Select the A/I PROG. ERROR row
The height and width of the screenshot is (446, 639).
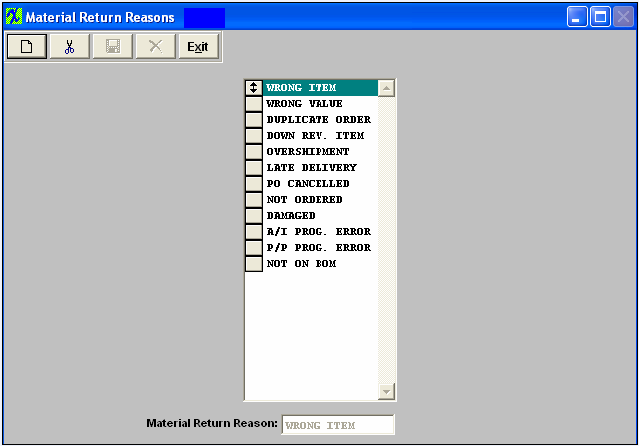coord(320,232)
